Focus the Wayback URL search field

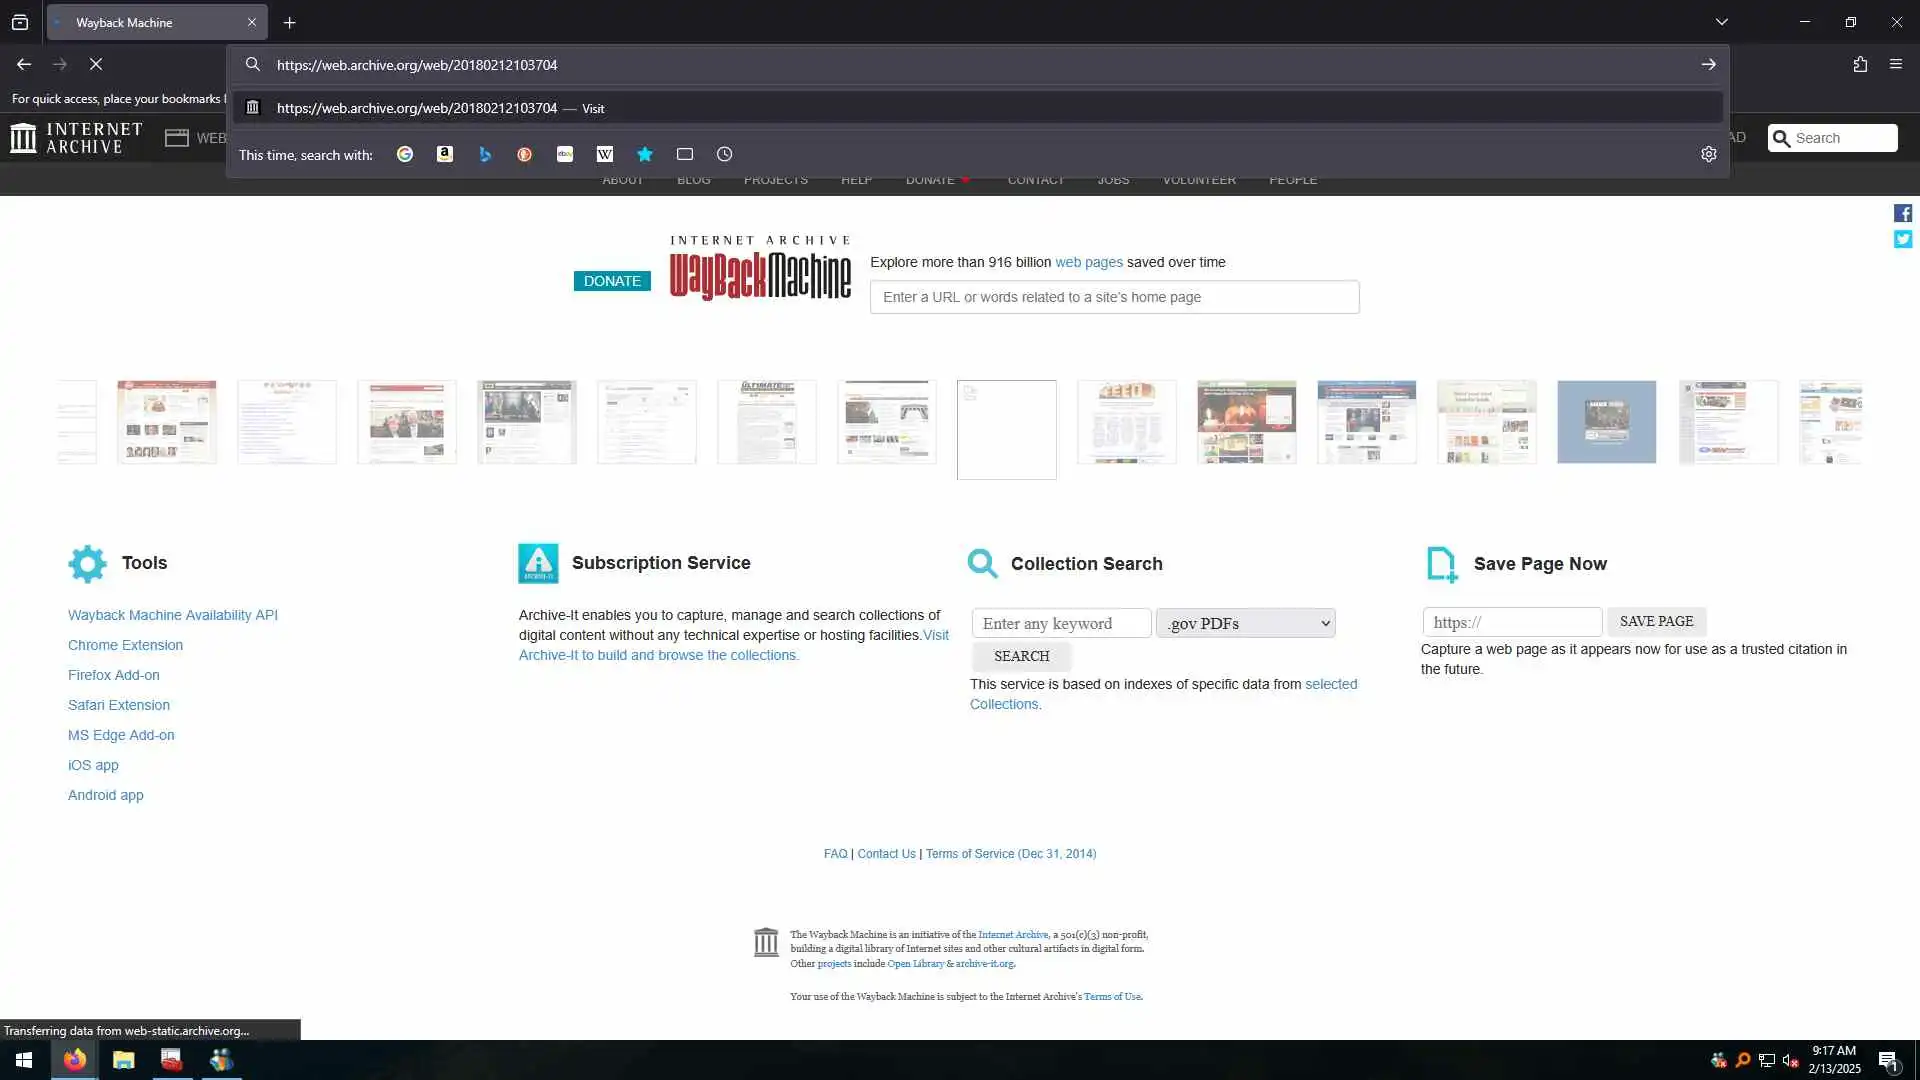[x=1114, y=297]
